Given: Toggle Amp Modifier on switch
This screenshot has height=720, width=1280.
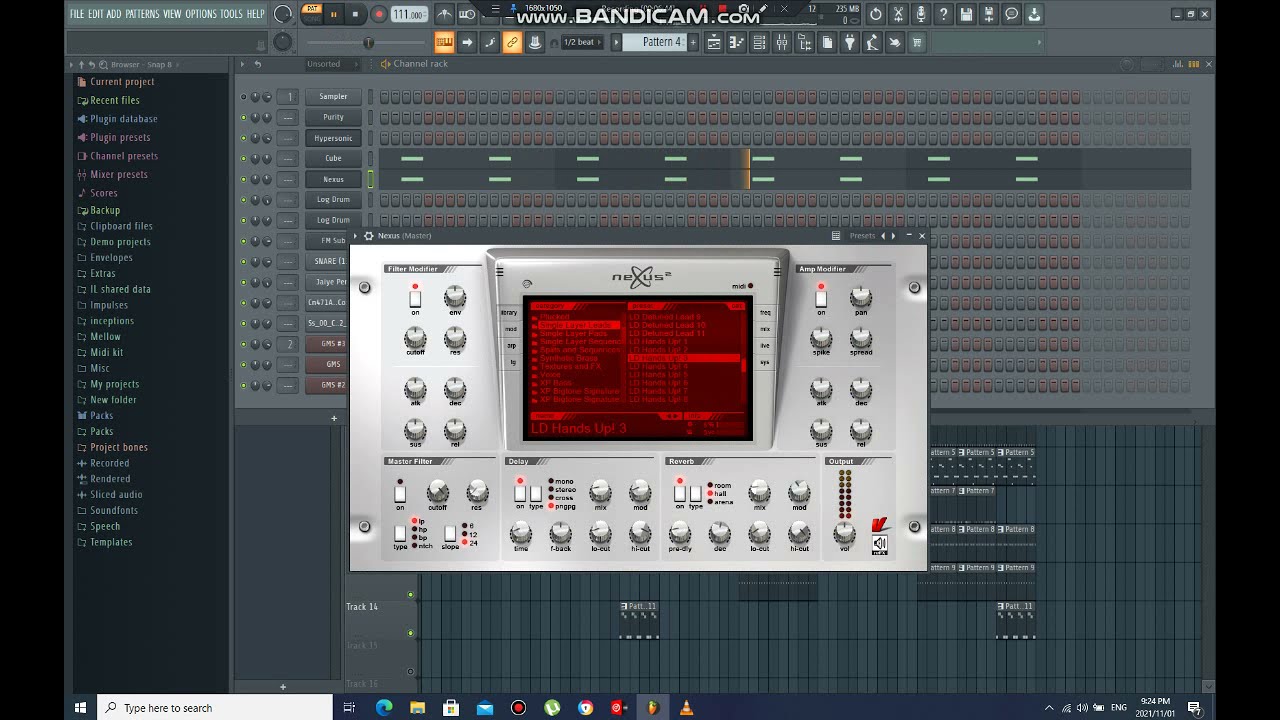Looking at the screenshot, I should click(x=821, y=297).
